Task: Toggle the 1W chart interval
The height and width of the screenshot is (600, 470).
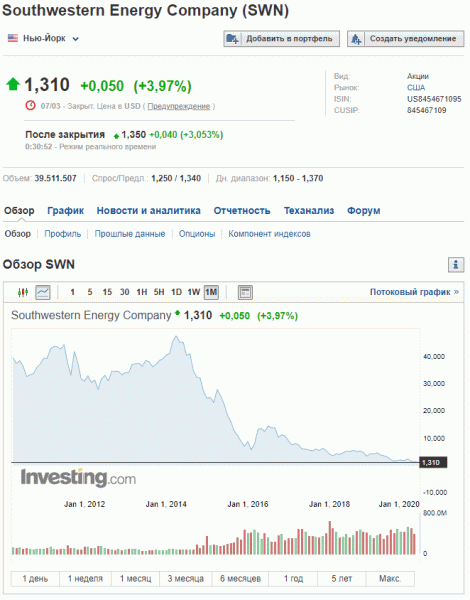Action: click(x=194, y=292)
